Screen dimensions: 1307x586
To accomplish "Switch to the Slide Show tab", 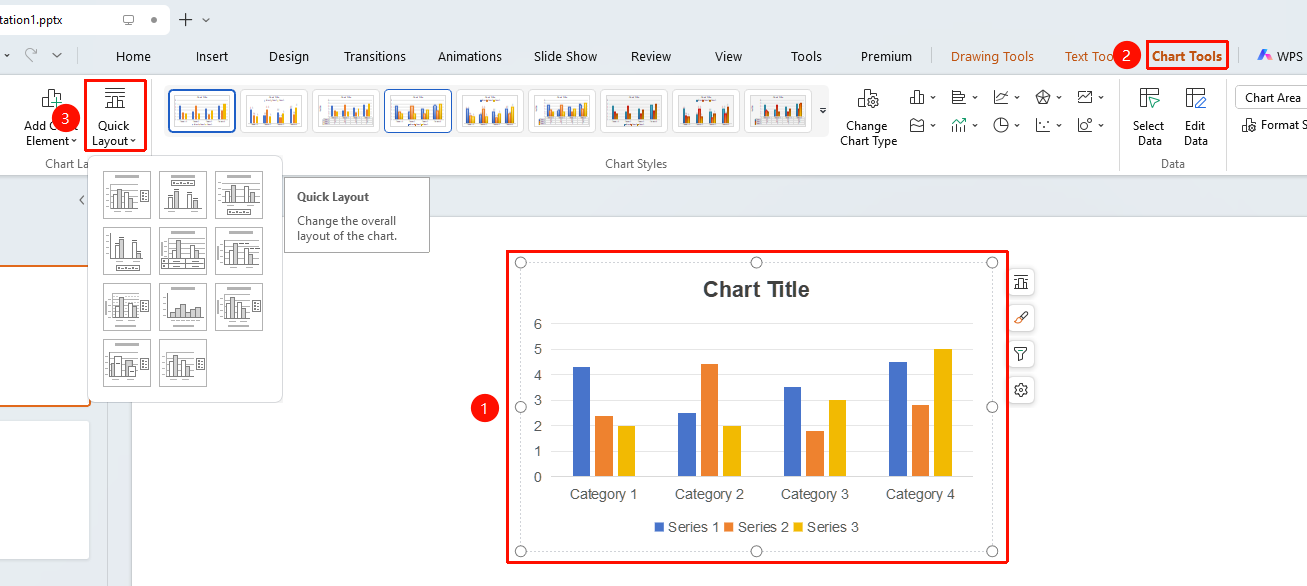I will pos(566,56).
